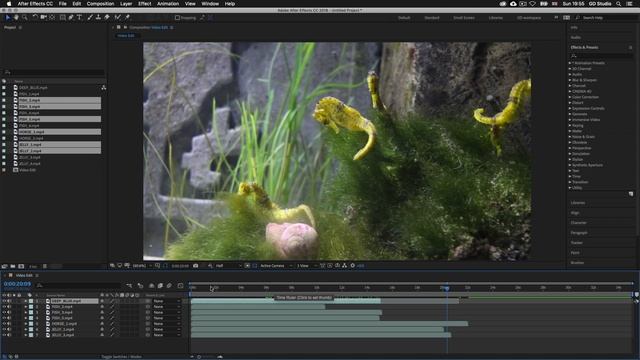Hide video of layer 7 JELLY clip
Image resolution: width=640 pixels, height=360 pixels.
4,335
